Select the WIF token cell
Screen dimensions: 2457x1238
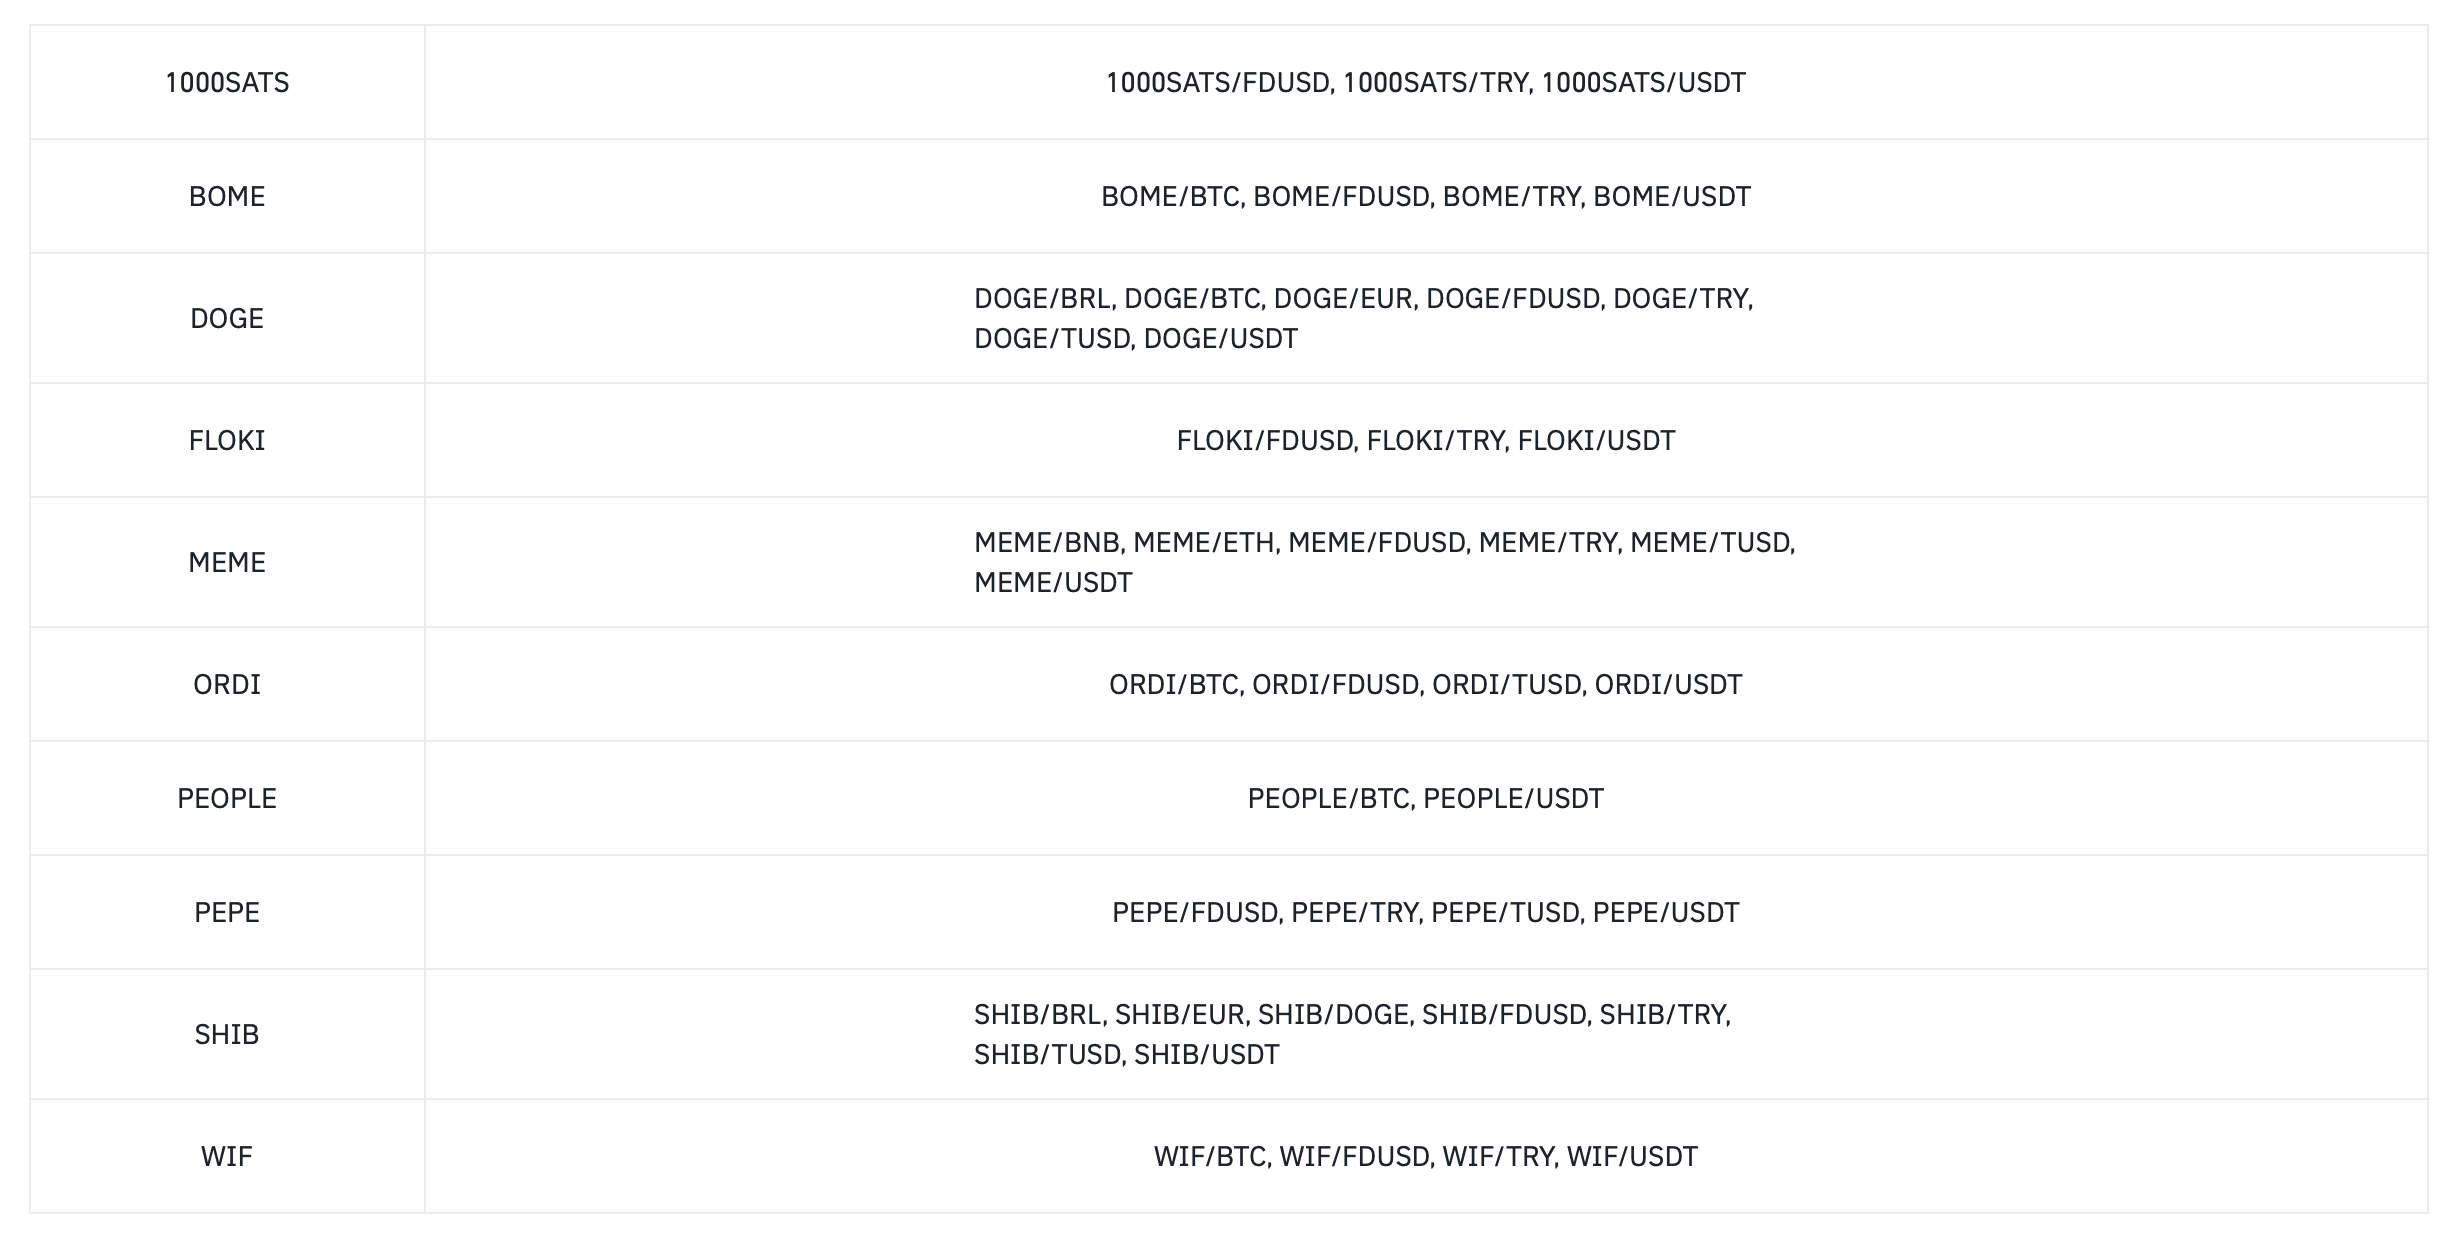pos(227,1156)
